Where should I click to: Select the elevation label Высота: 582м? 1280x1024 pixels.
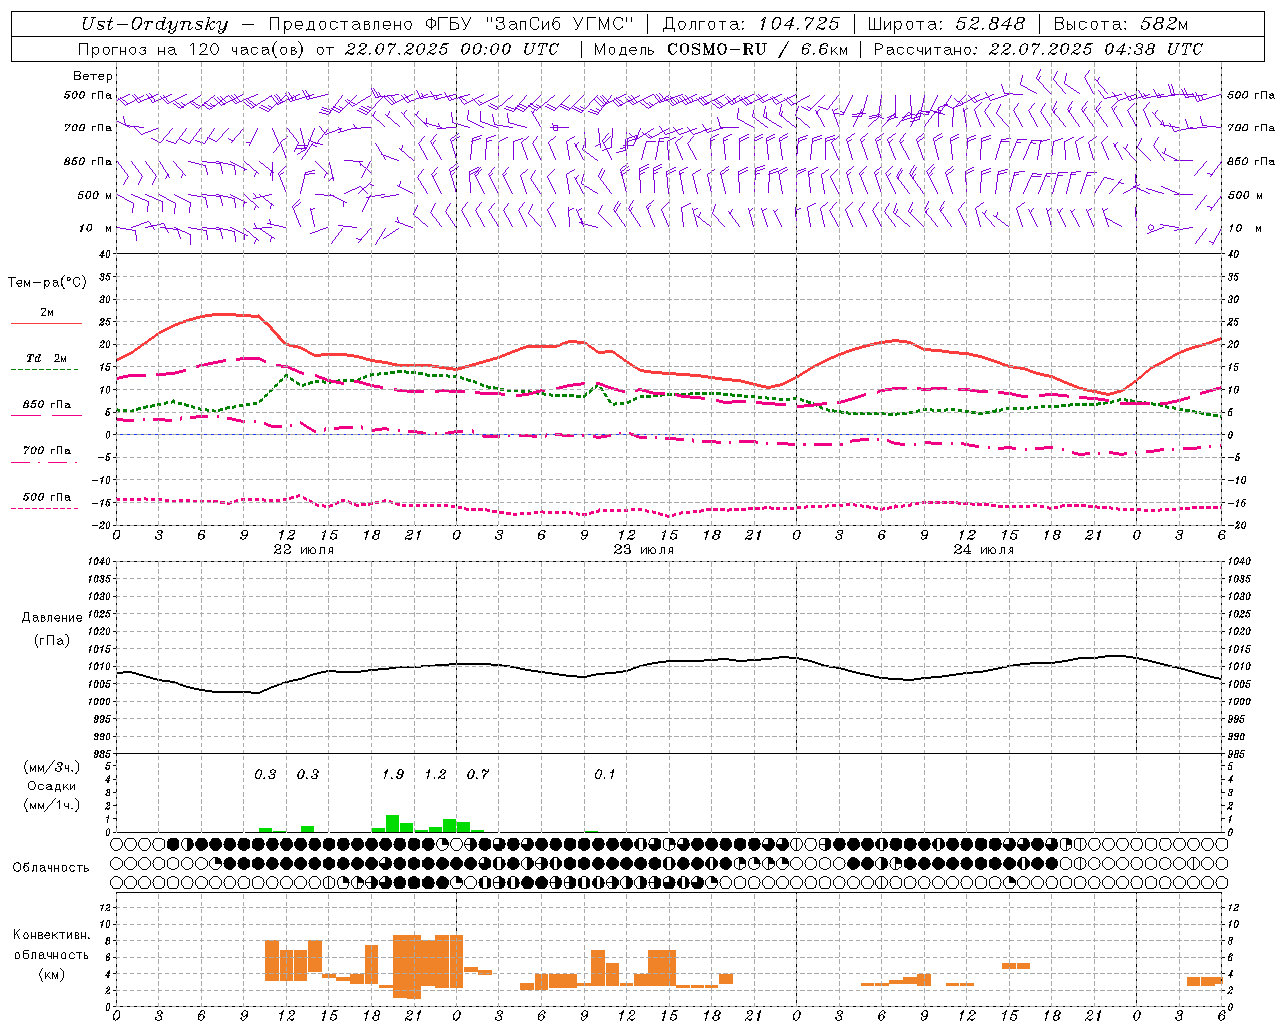[x=1121, y=24]
